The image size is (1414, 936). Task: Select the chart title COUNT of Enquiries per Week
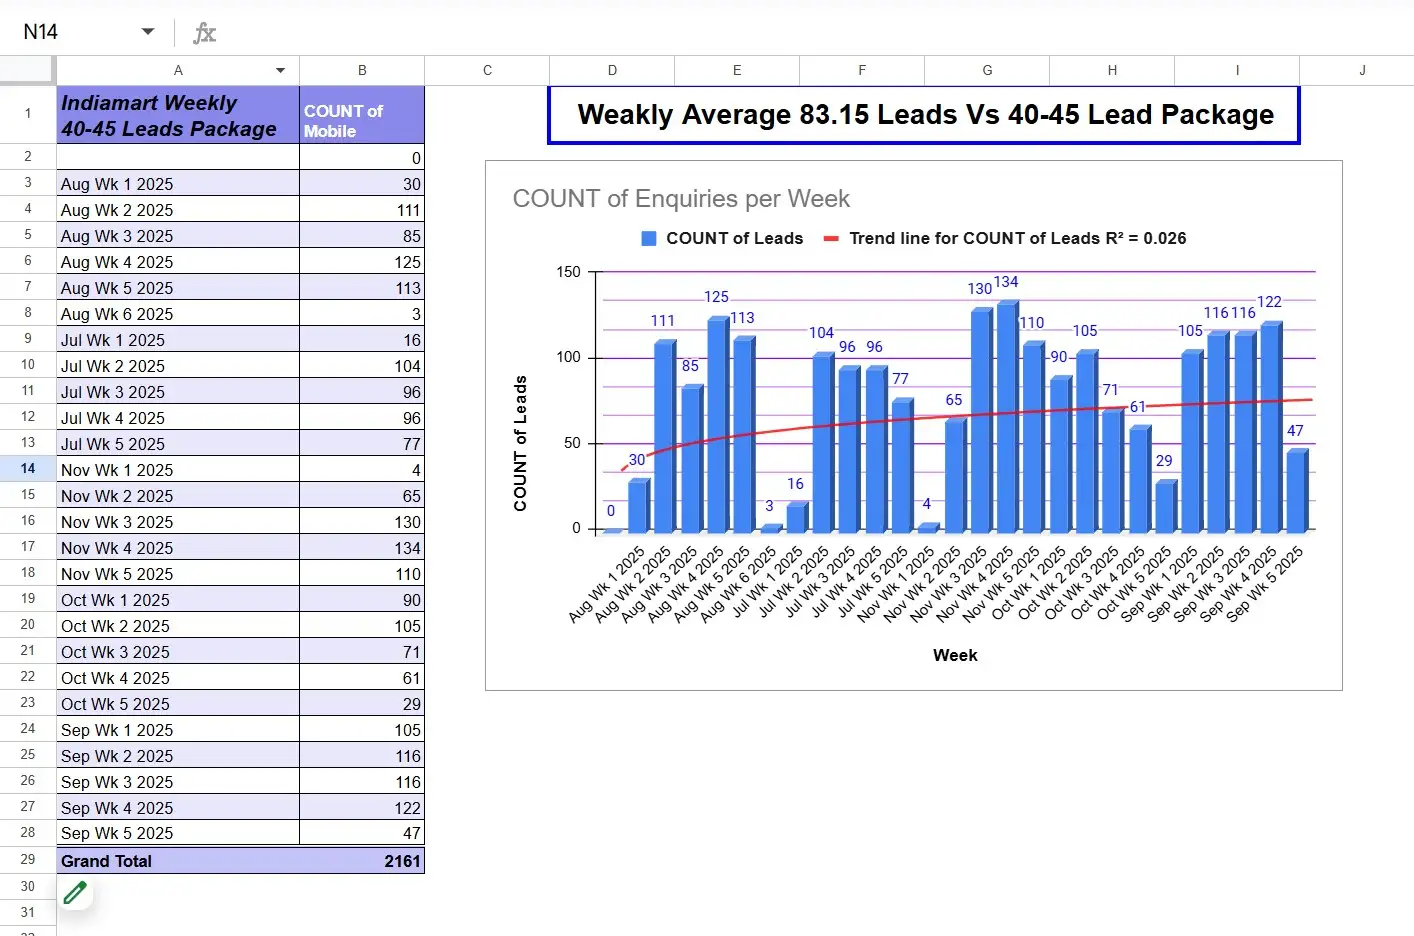tap(681, 199)
